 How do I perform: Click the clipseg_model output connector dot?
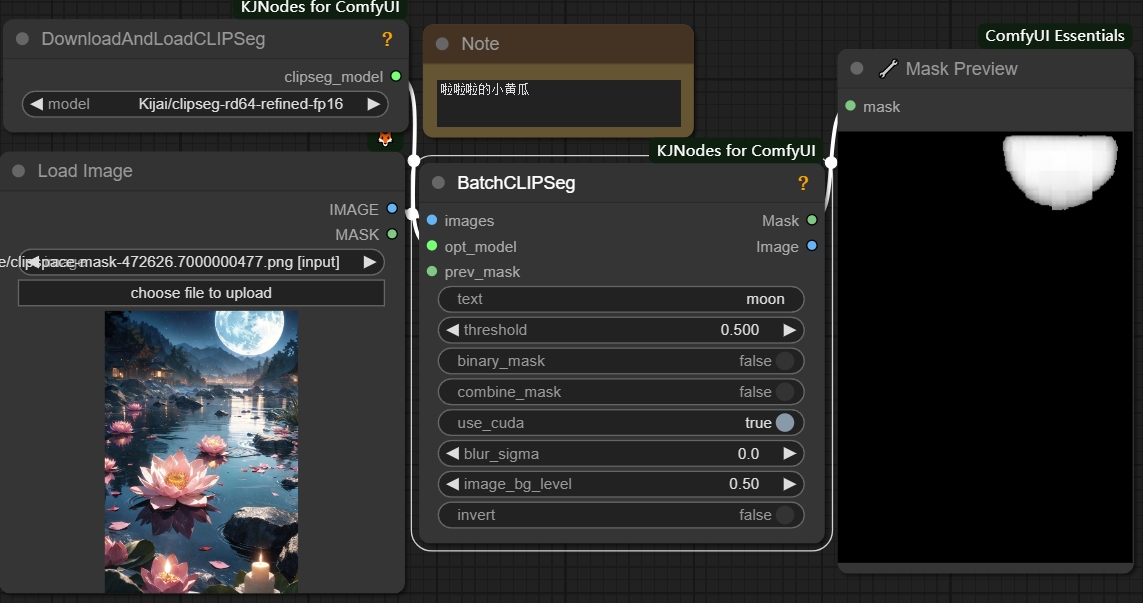396,76
